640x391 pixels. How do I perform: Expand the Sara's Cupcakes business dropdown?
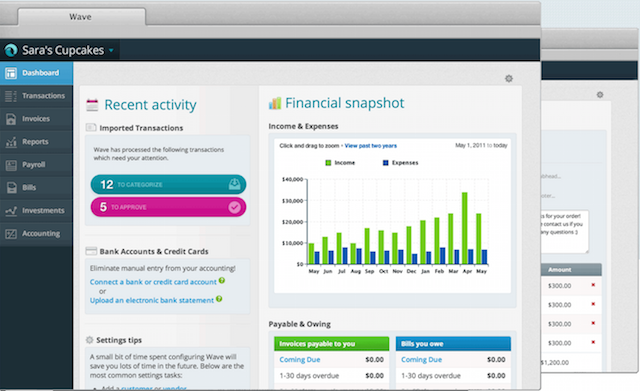(x=111, y=51)
